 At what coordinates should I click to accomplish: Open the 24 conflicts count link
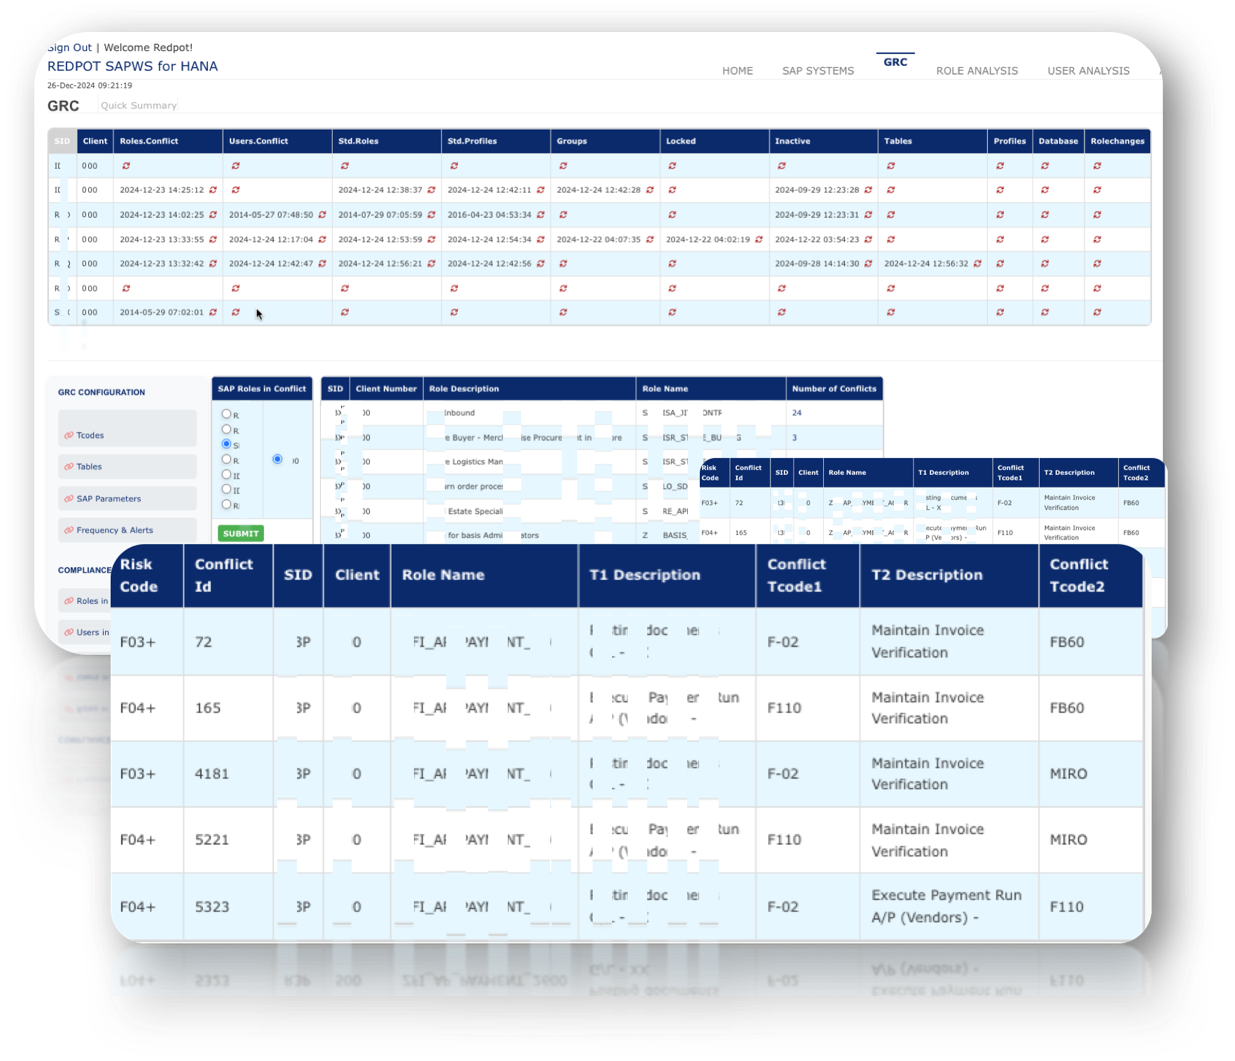[796, 413]
